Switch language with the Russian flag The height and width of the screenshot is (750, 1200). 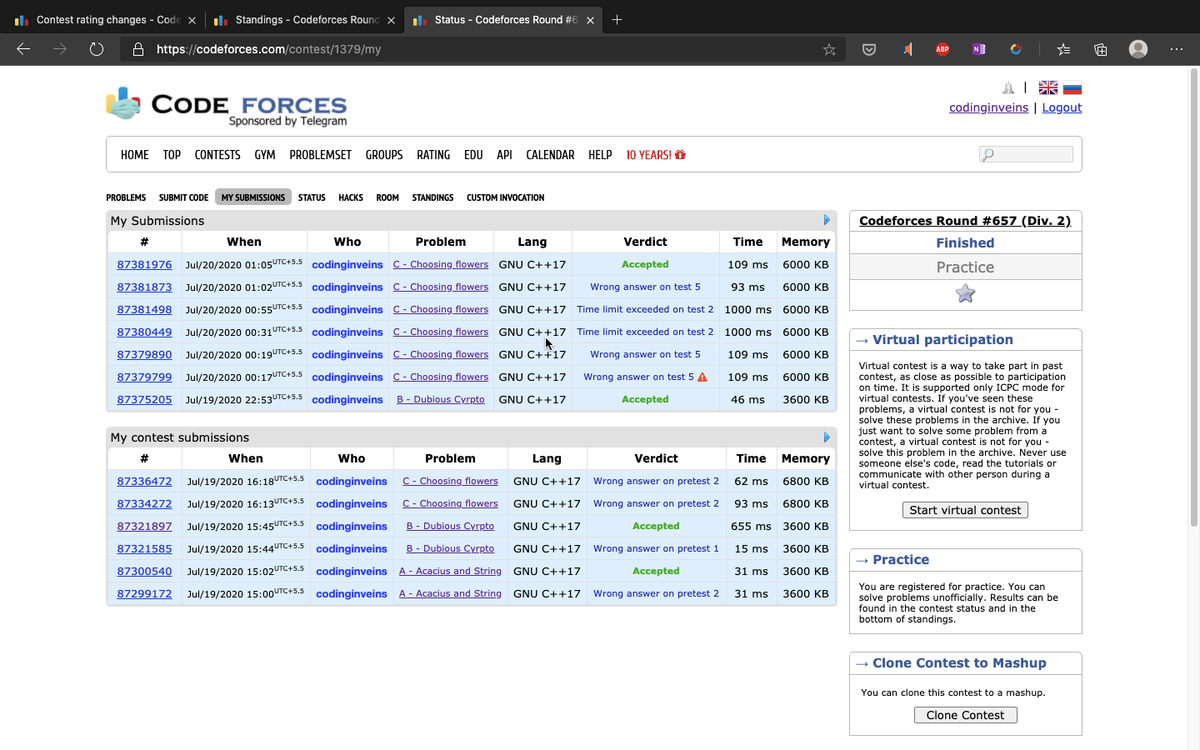point(1072,88)
